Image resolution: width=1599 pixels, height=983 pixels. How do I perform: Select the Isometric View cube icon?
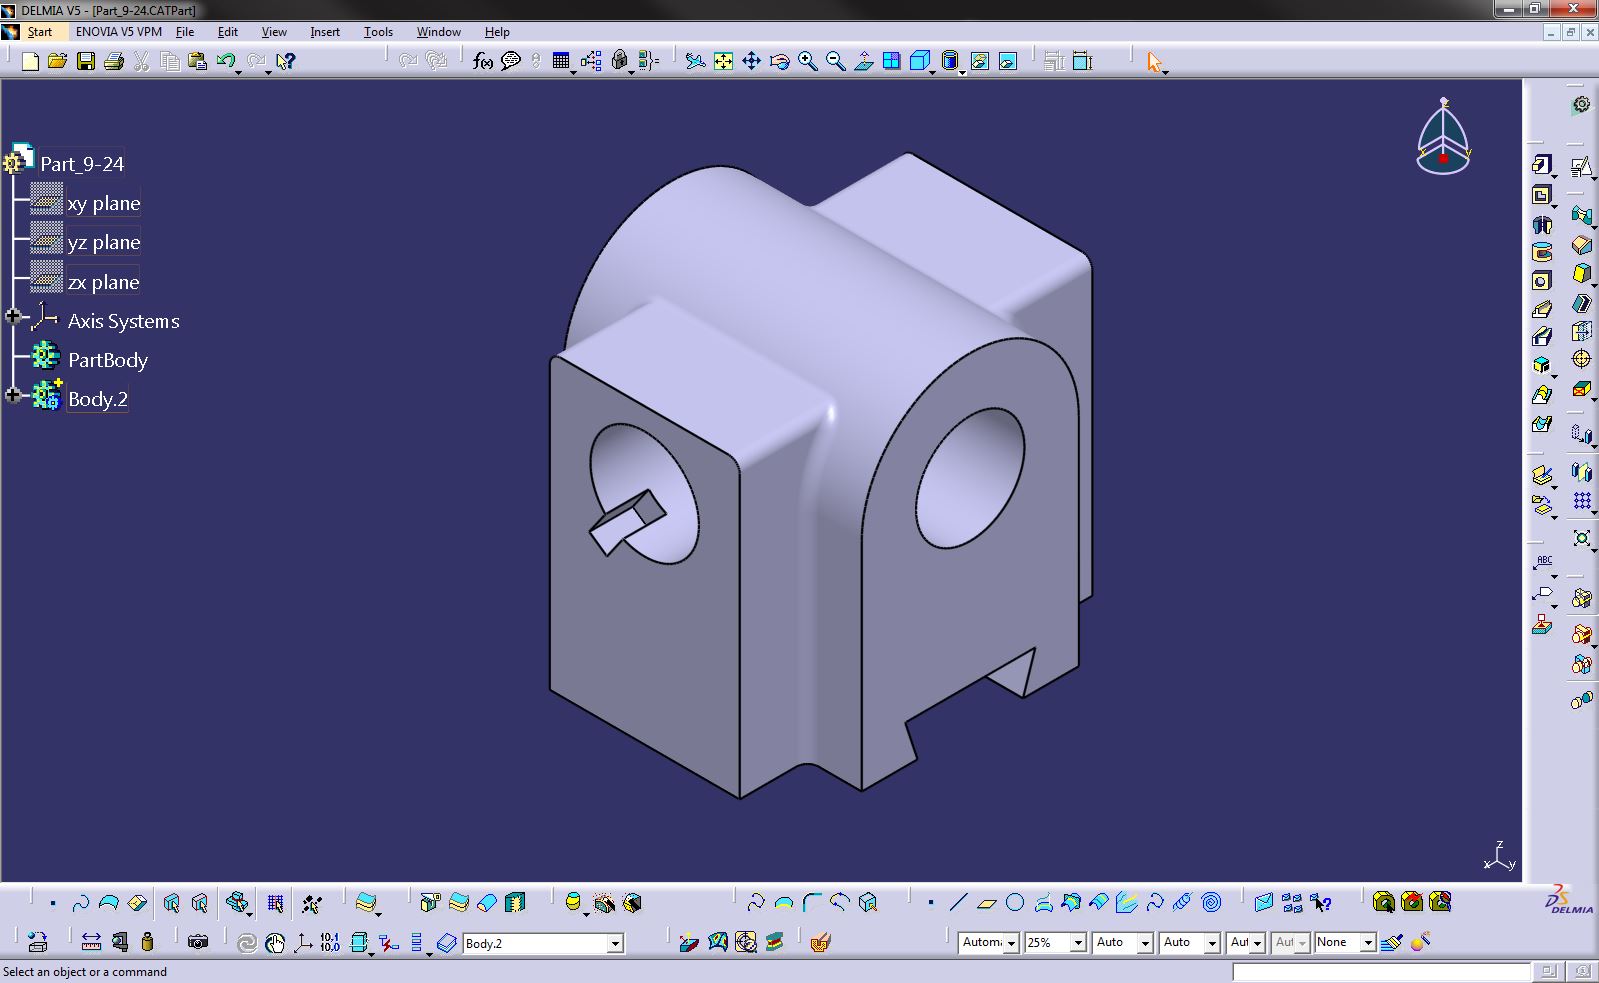[919, 62]
